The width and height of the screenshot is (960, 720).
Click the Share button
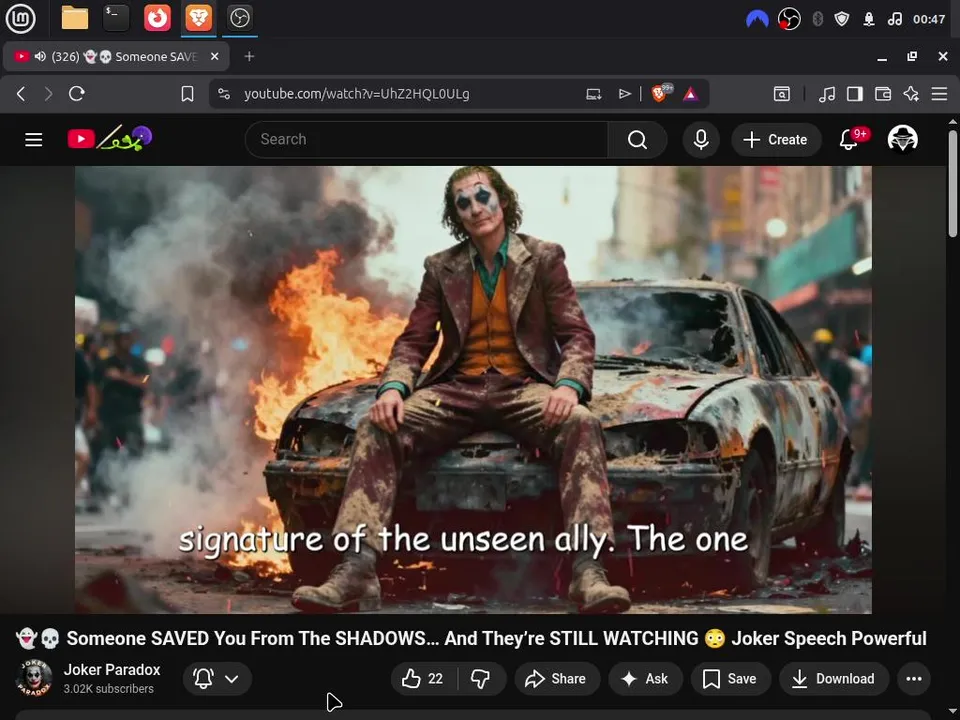pos(557,678)
